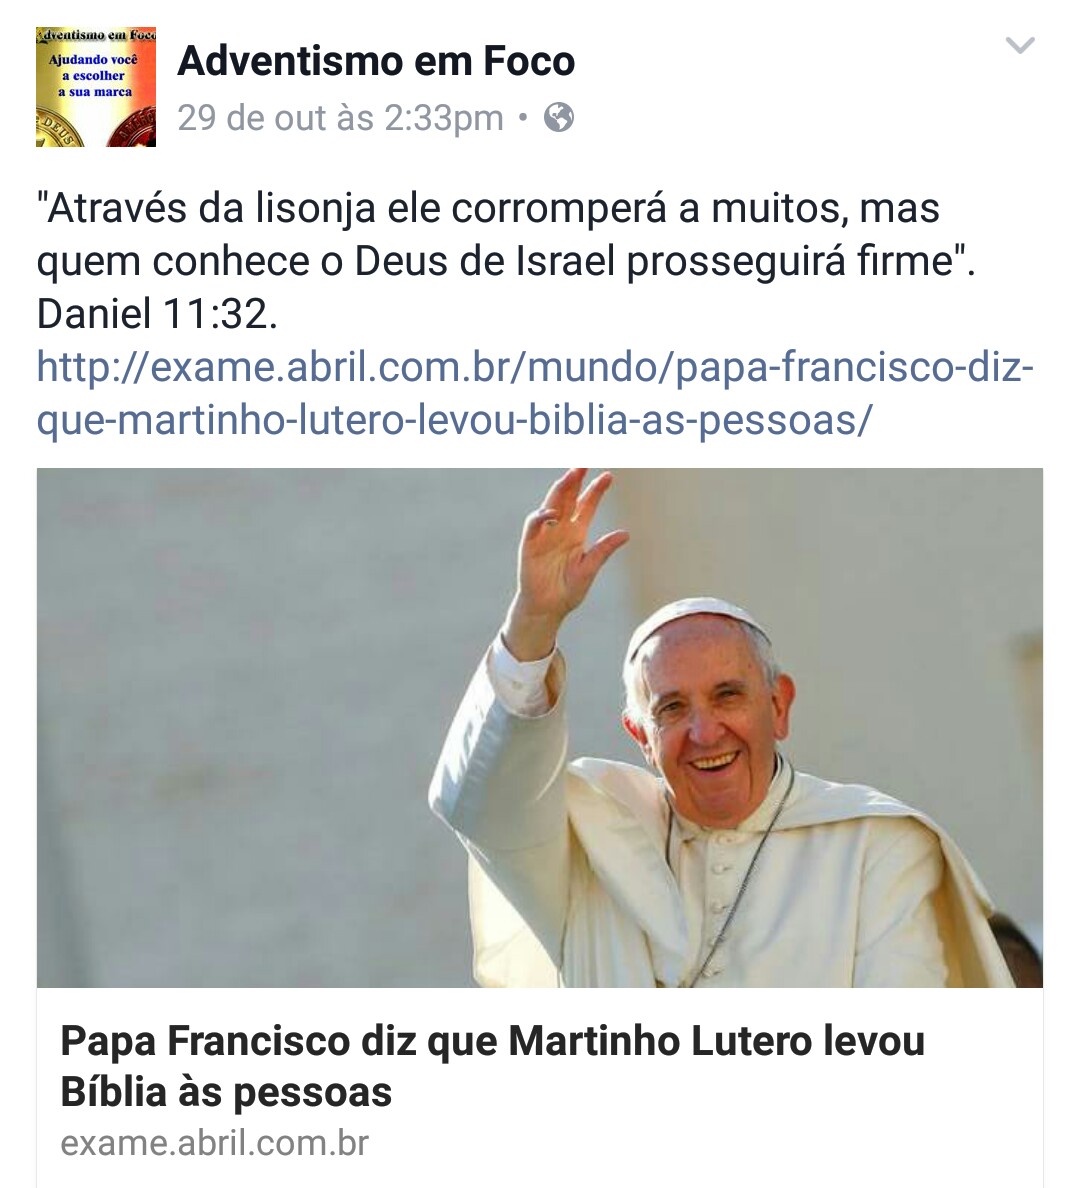Open post timestamp 29 de out às 2:33pm

[x=340, y=117]
